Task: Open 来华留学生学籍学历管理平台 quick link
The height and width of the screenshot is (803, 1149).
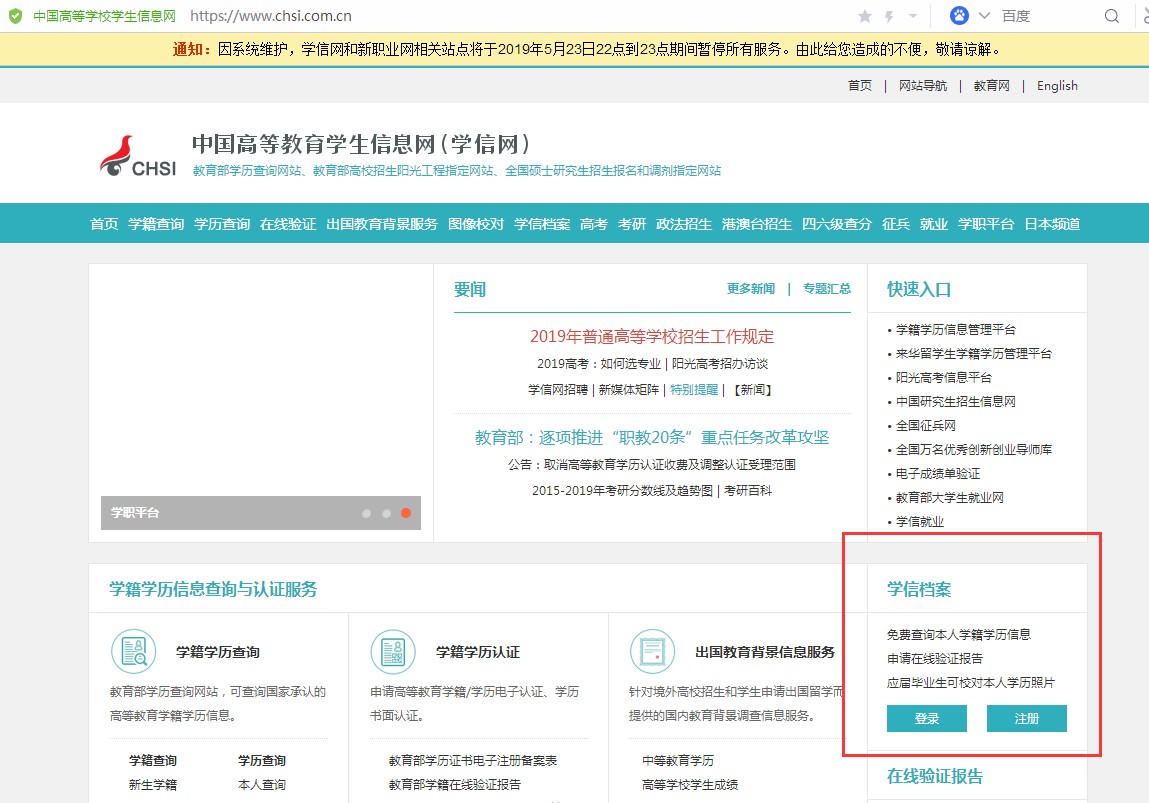Action: (974, 354)
